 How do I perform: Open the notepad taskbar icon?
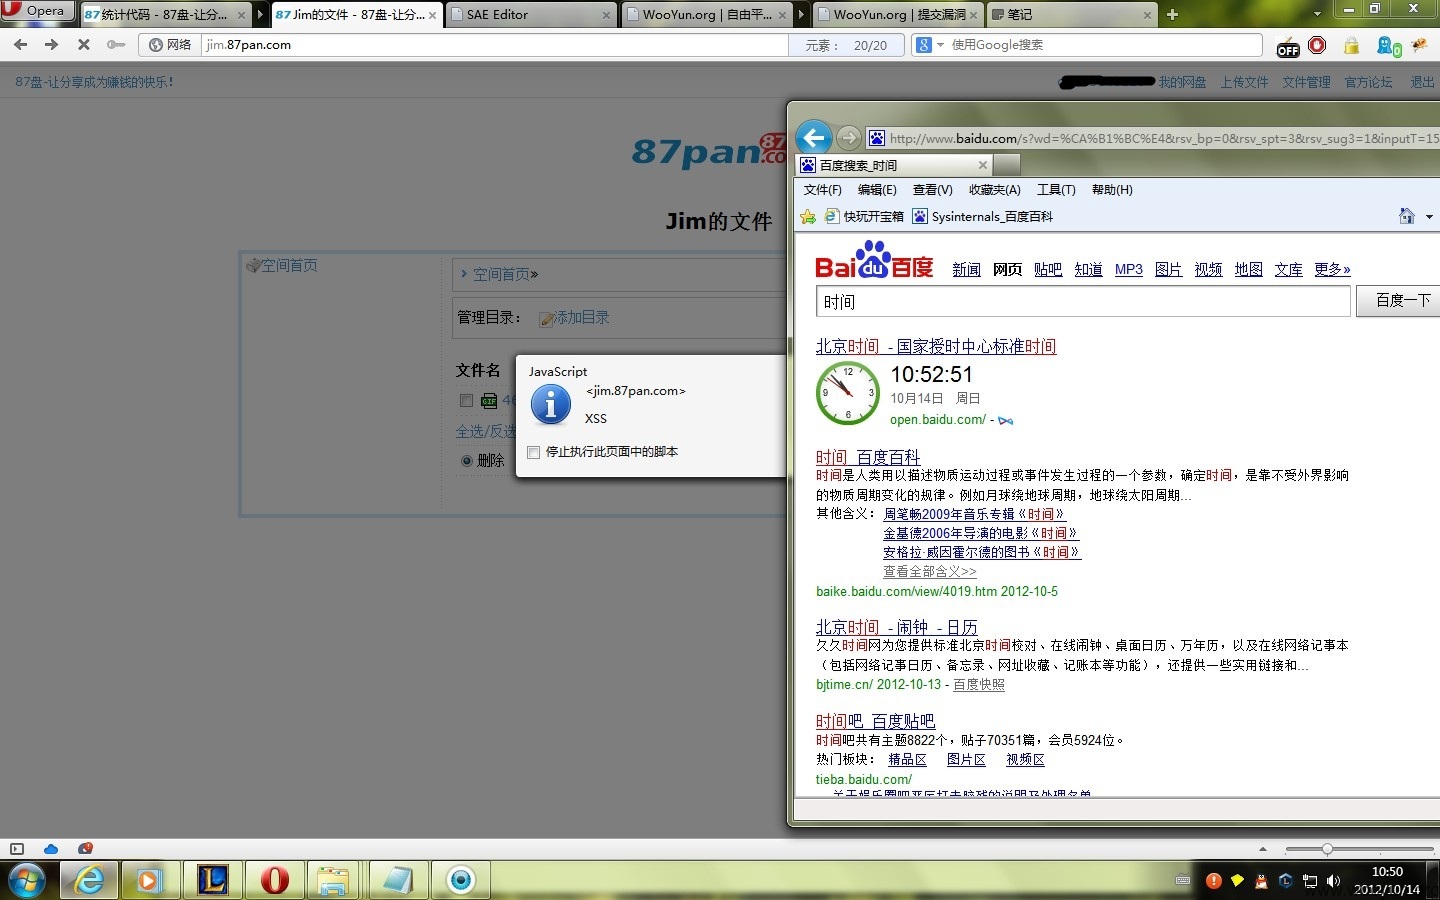click(397, 880)
